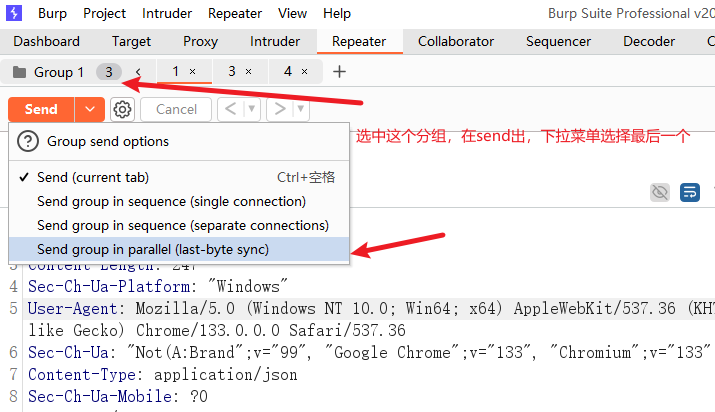Open request send settings gear icon
715x412 pixels.
(122, 109)
